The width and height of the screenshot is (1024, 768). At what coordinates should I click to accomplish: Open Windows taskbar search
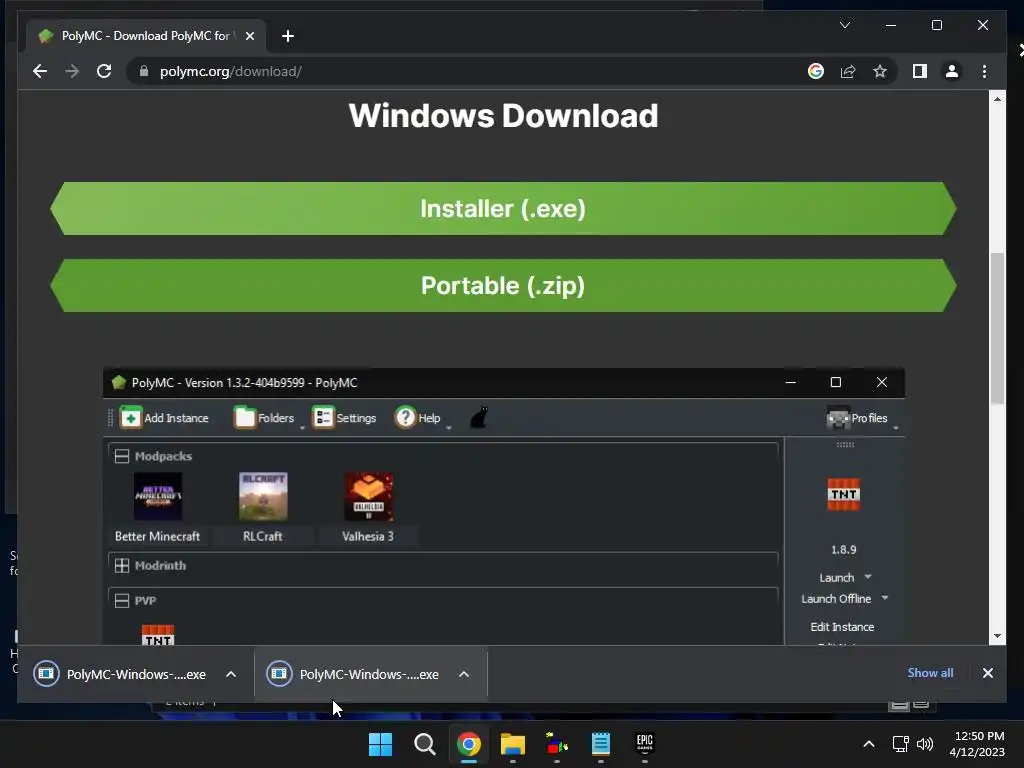424,744
